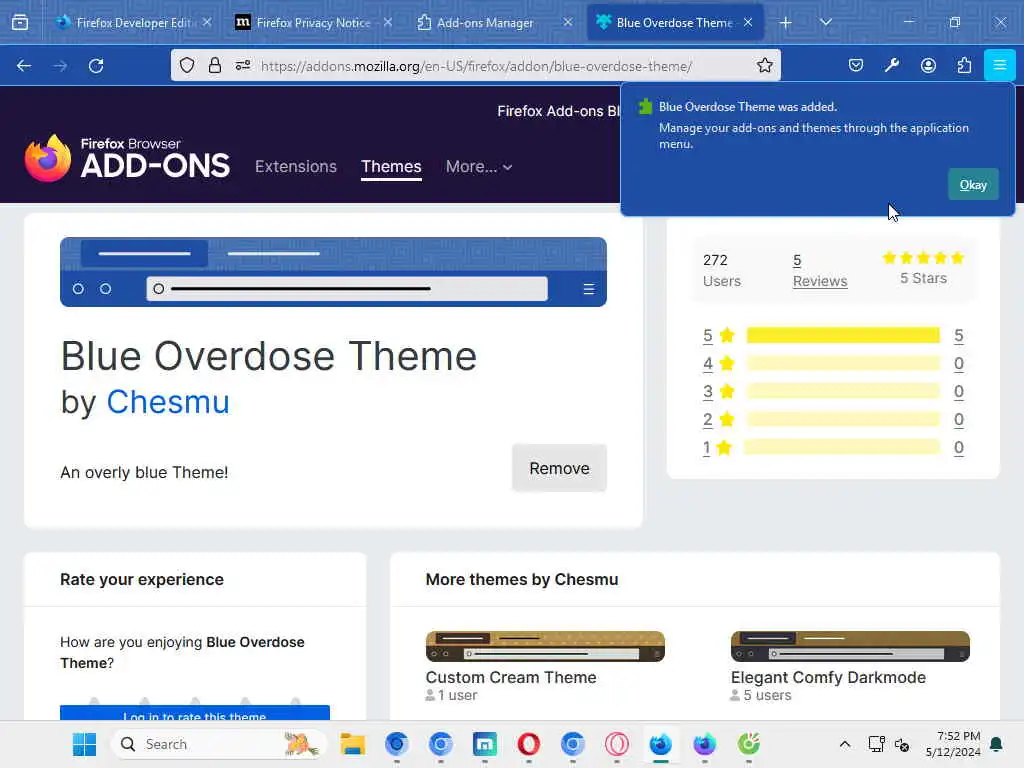
Task: Open the green app icon on taskbar
Action: pos(748,744)
